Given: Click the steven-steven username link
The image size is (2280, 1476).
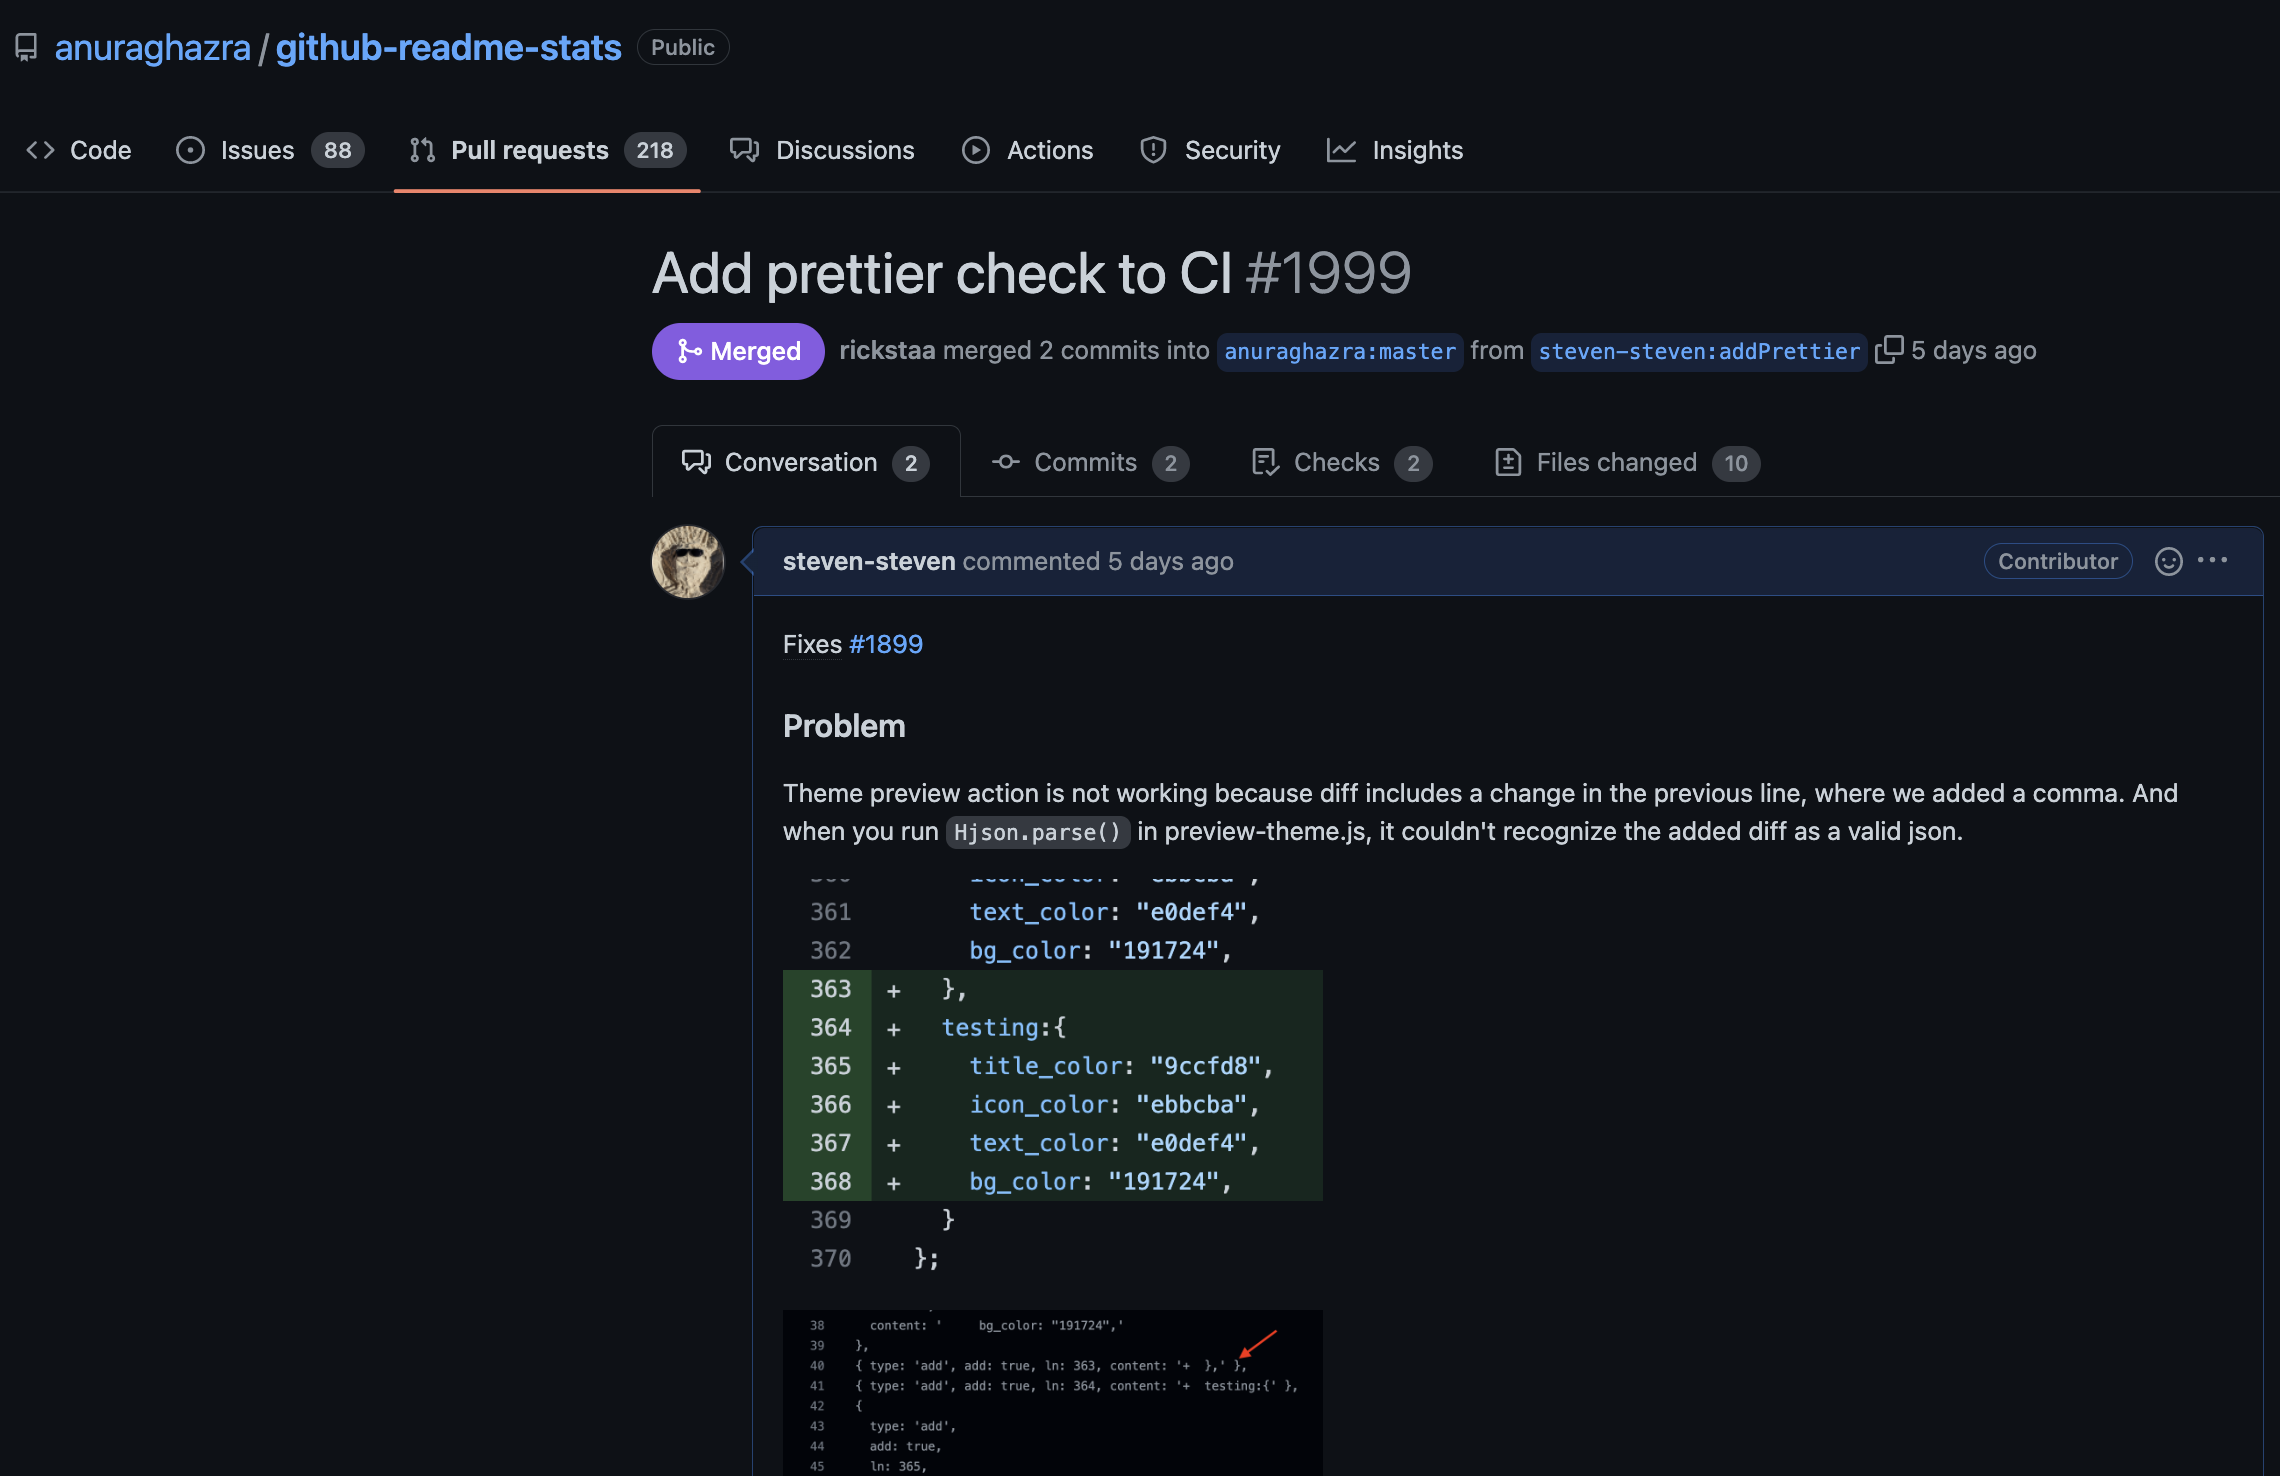Looking at the screenshot, I should point(869,560).
